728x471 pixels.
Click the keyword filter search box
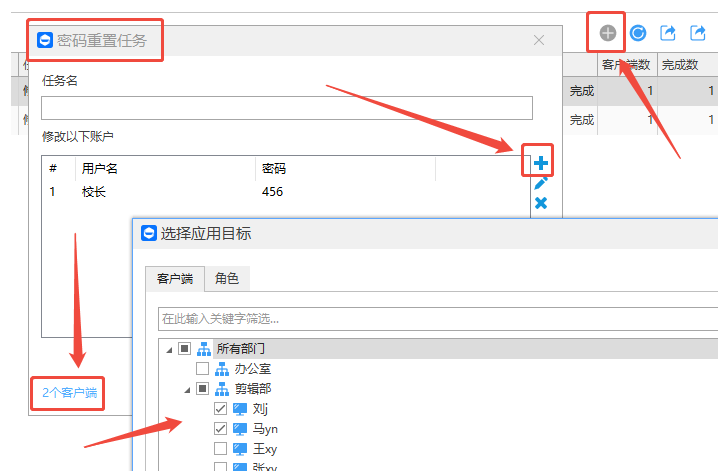[438, 319]
